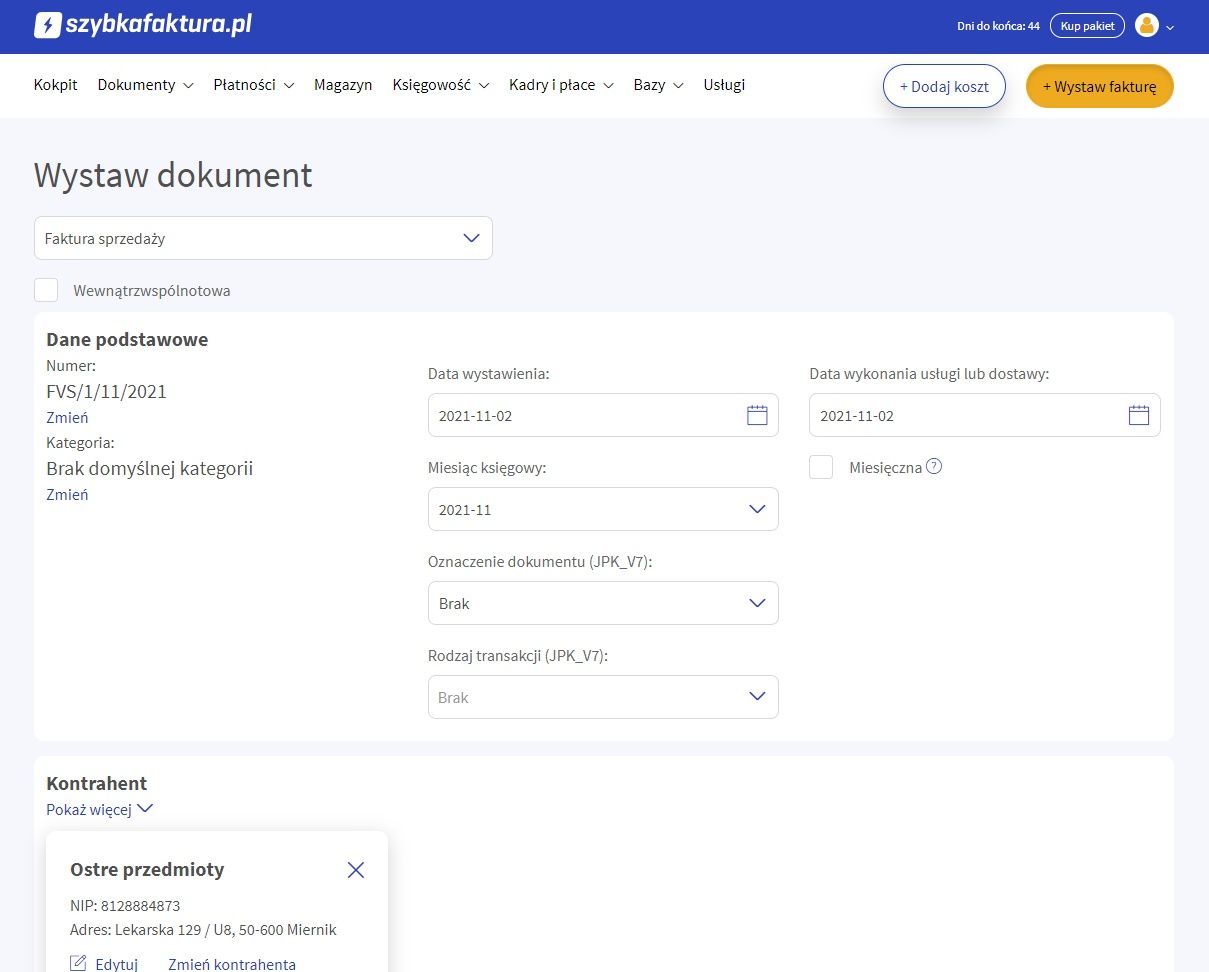The width and height of the screenshot is (1209, 972).
Task: Open calendar for Data wystawienia
Action: 757,415
